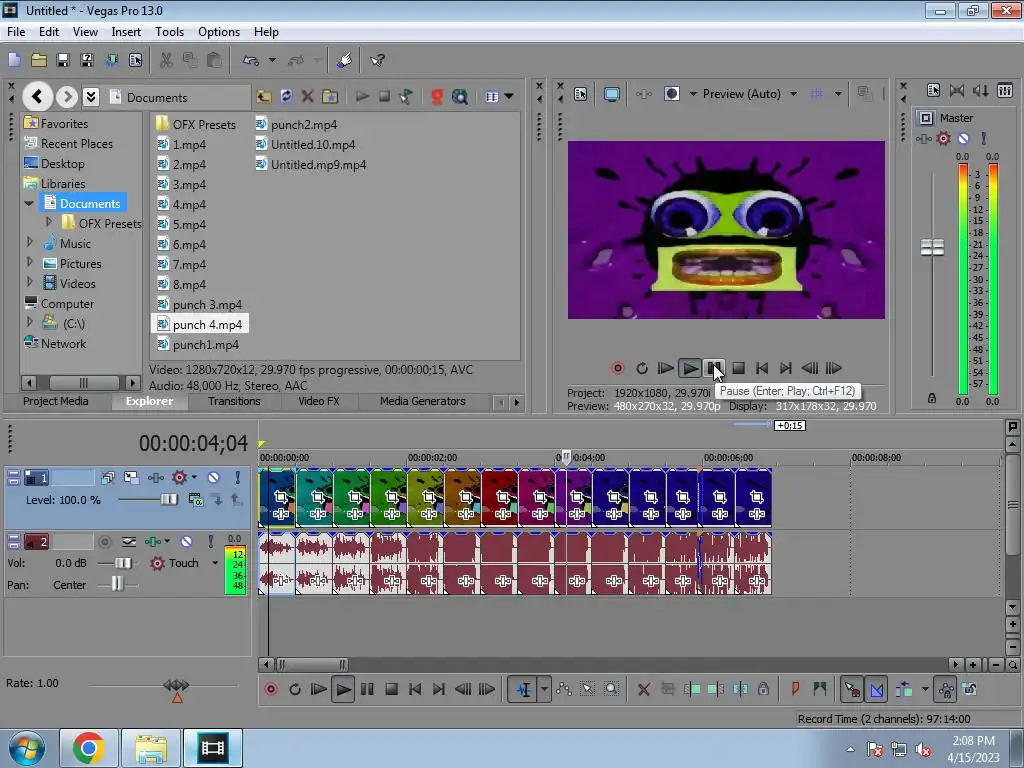
Task: Arm audio track 2 for recording
Action: pyautogui.click(x=104, y=541)
